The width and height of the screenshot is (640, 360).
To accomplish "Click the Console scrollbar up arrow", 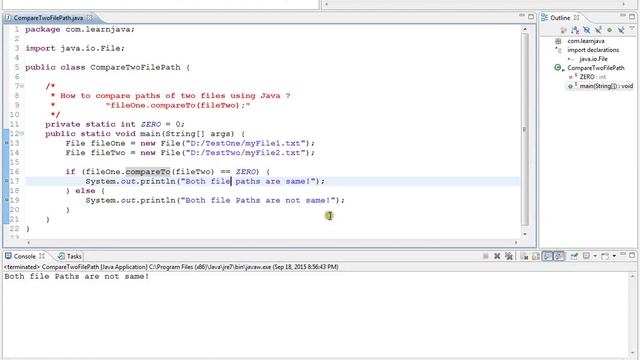I will coord(633,276).
